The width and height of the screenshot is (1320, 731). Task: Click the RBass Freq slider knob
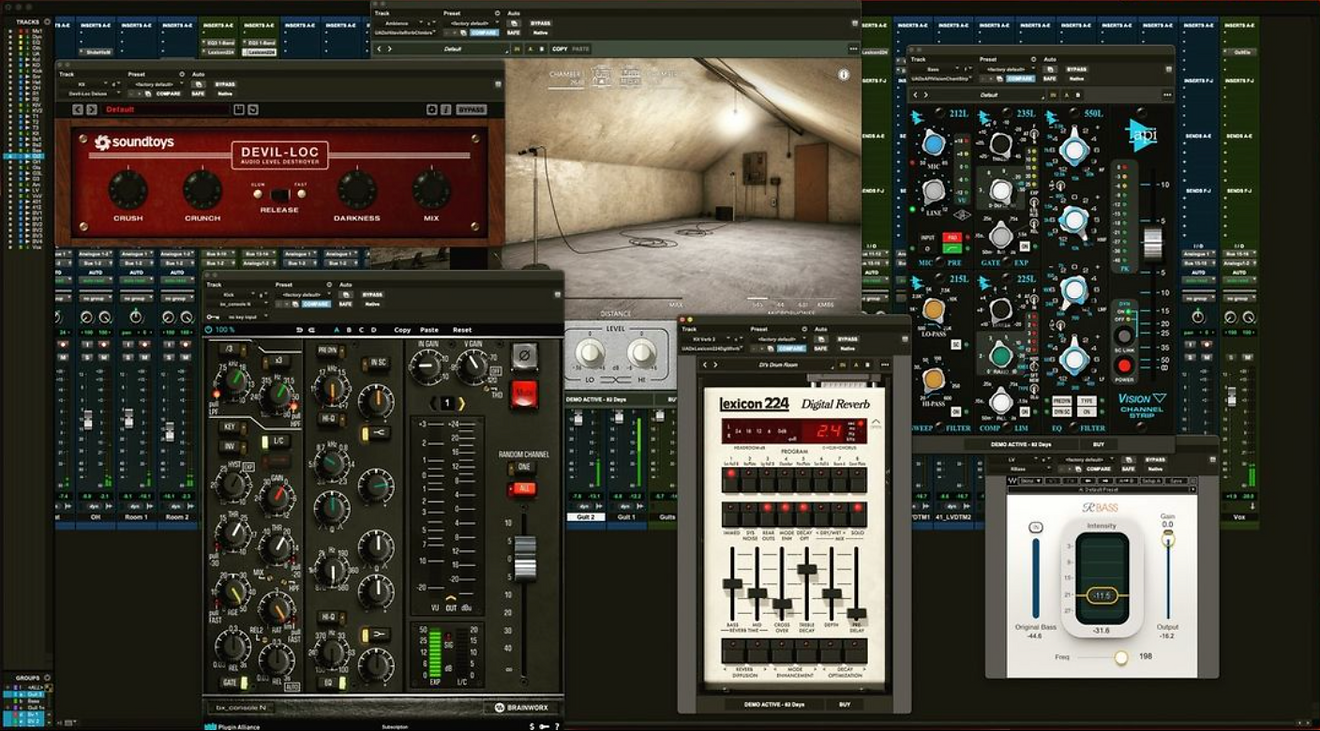pos(1121,657)
